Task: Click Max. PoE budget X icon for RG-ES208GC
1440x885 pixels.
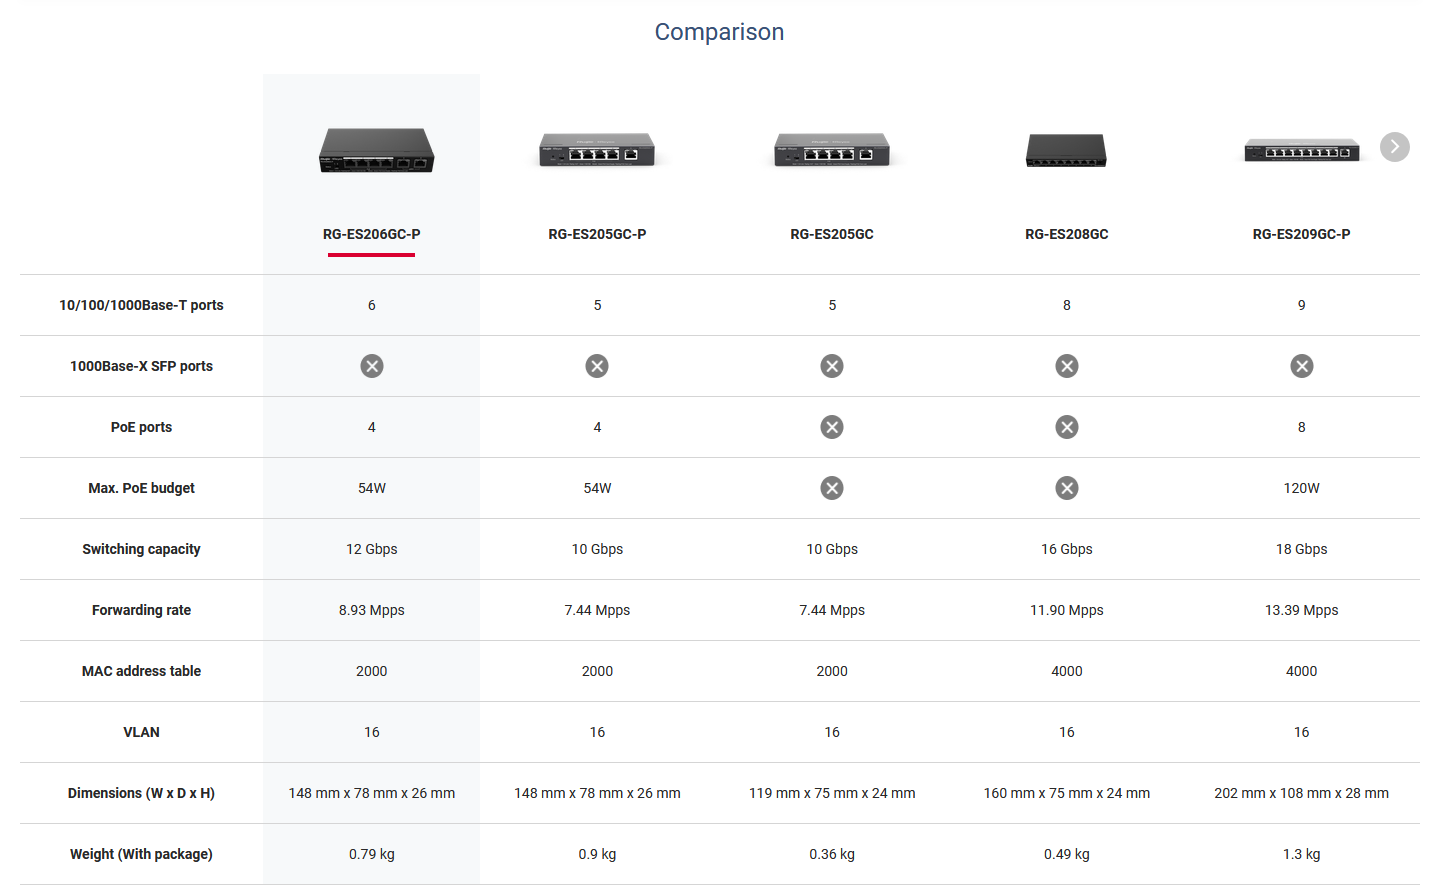Action: coord(1067,488)
